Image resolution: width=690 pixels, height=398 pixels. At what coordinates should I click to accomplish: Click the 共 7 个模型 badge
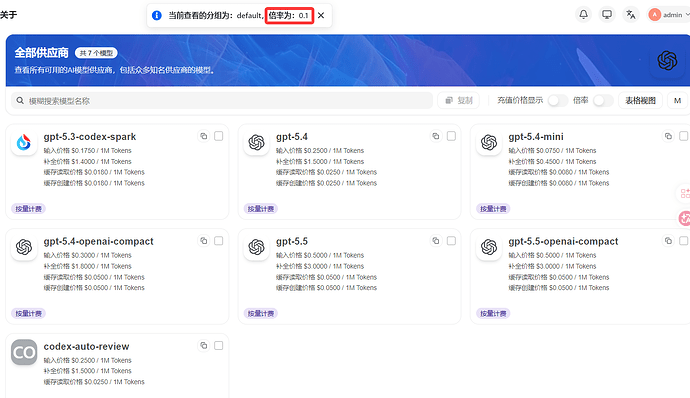[x=96, y=53]
